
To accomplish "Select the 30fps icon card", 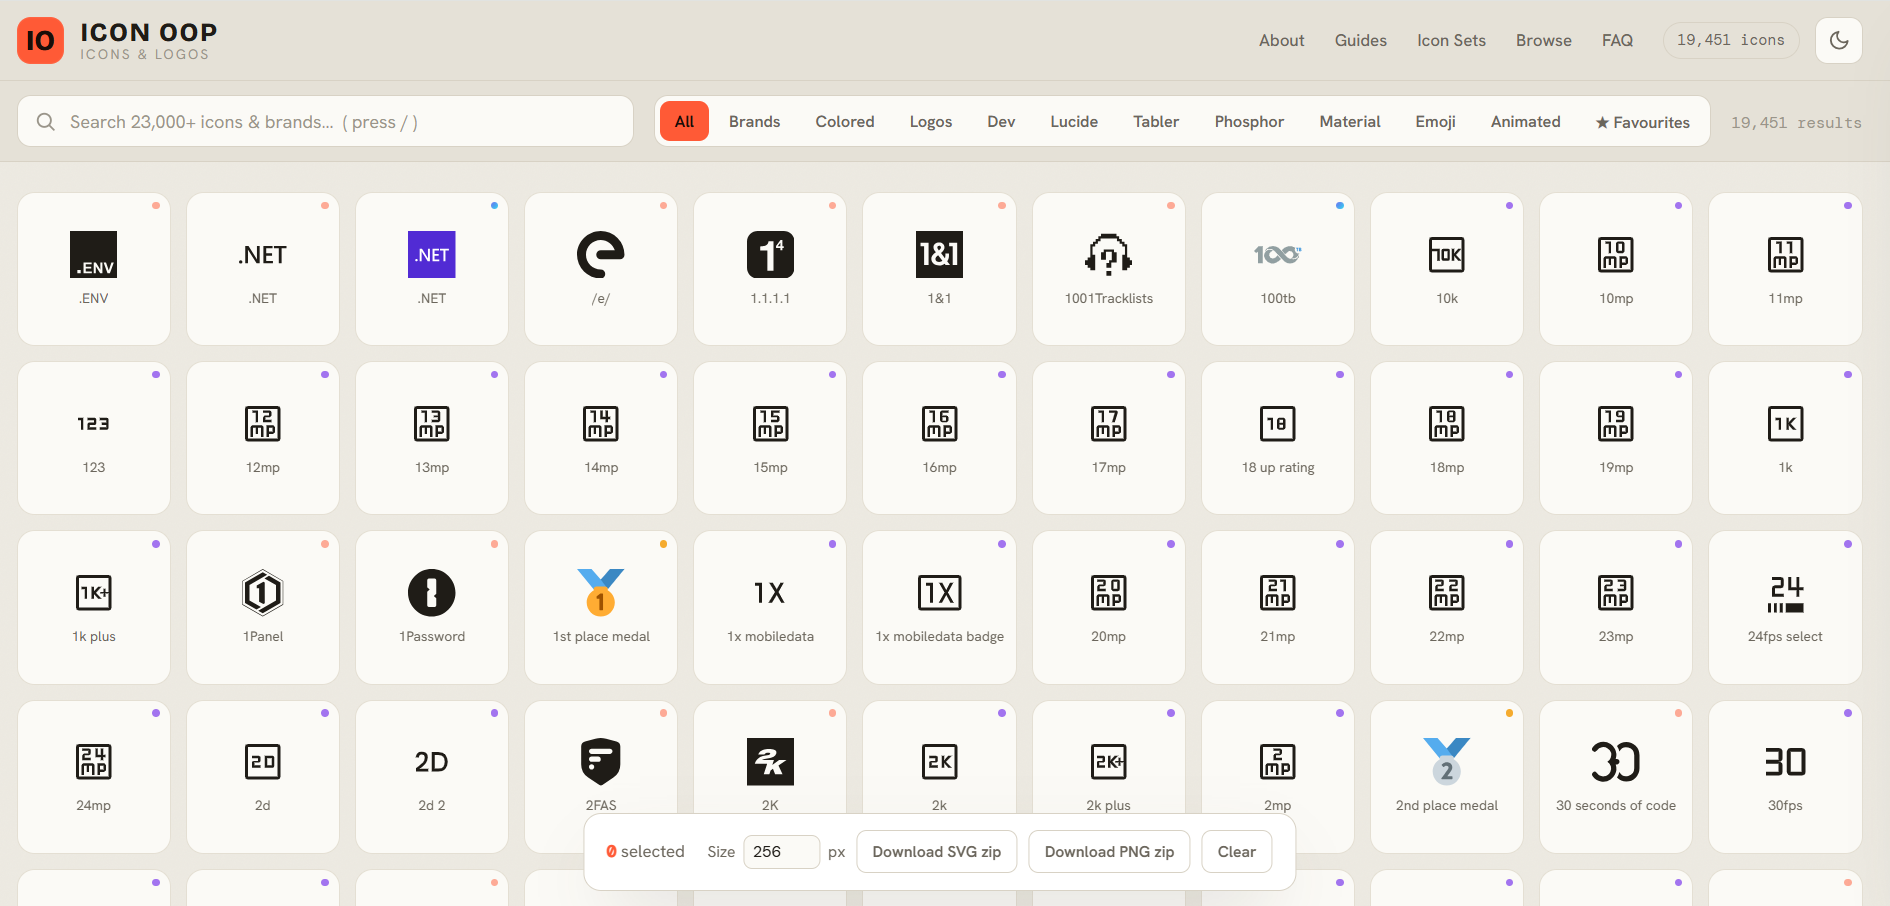I will (1785, 777).
